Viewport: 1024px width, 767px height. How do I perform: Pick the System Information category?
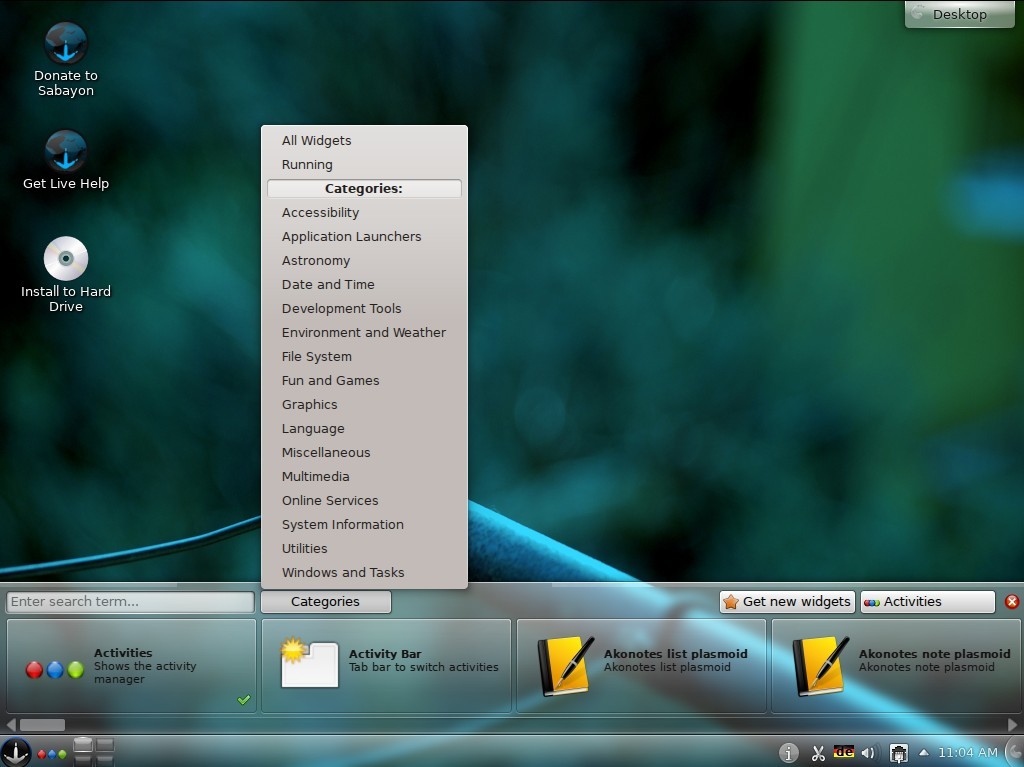point(364,525)
